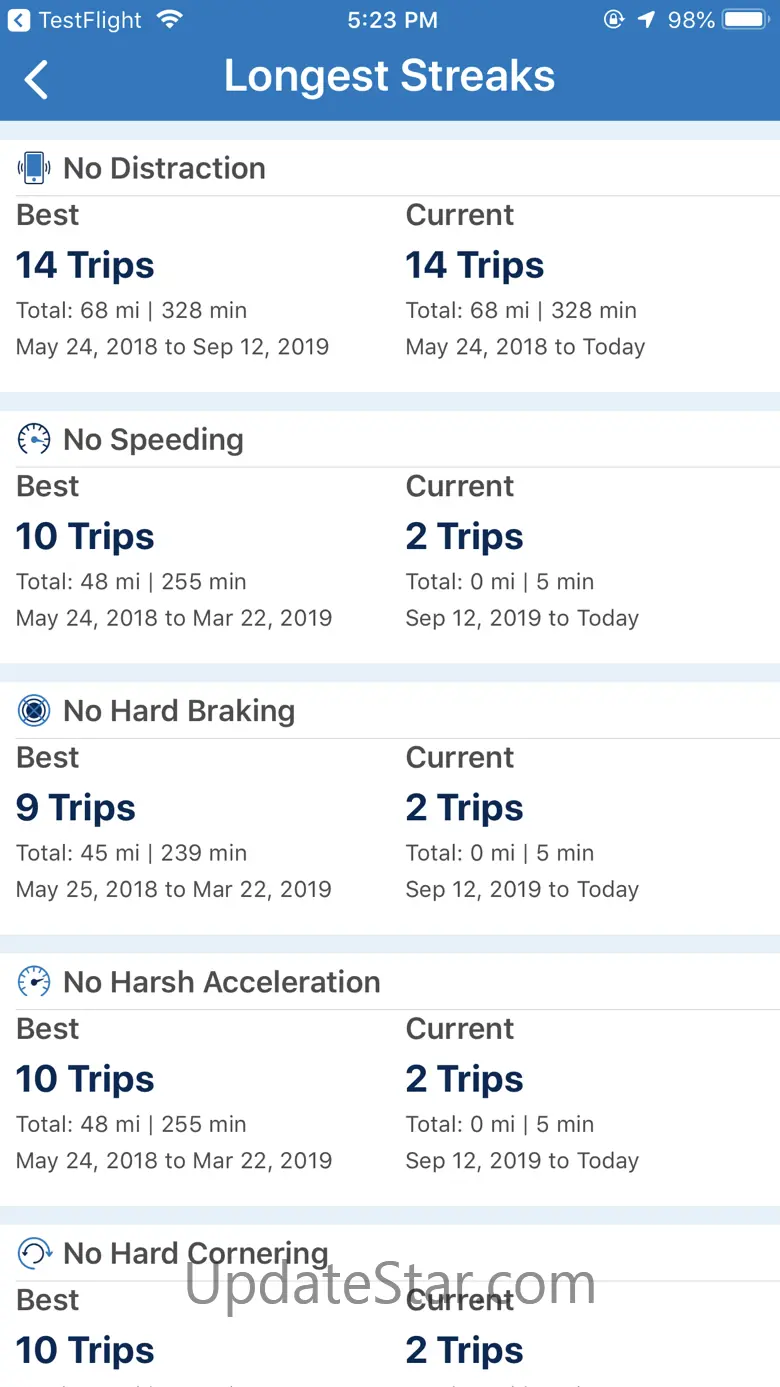Tap the battery icon in status bar
Image resolution: width=780 pixels, height=1387 pixels.
tap(745, 20)
